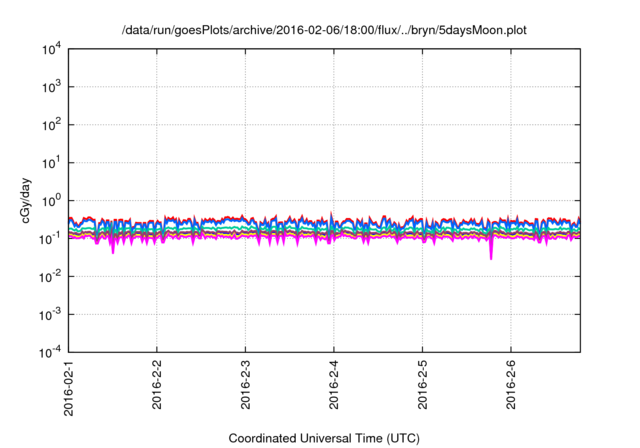The height and width of the screenshot is (448, 640).
Task: Click the 10^1 y-axis tick label
Action: click(52, 163)
